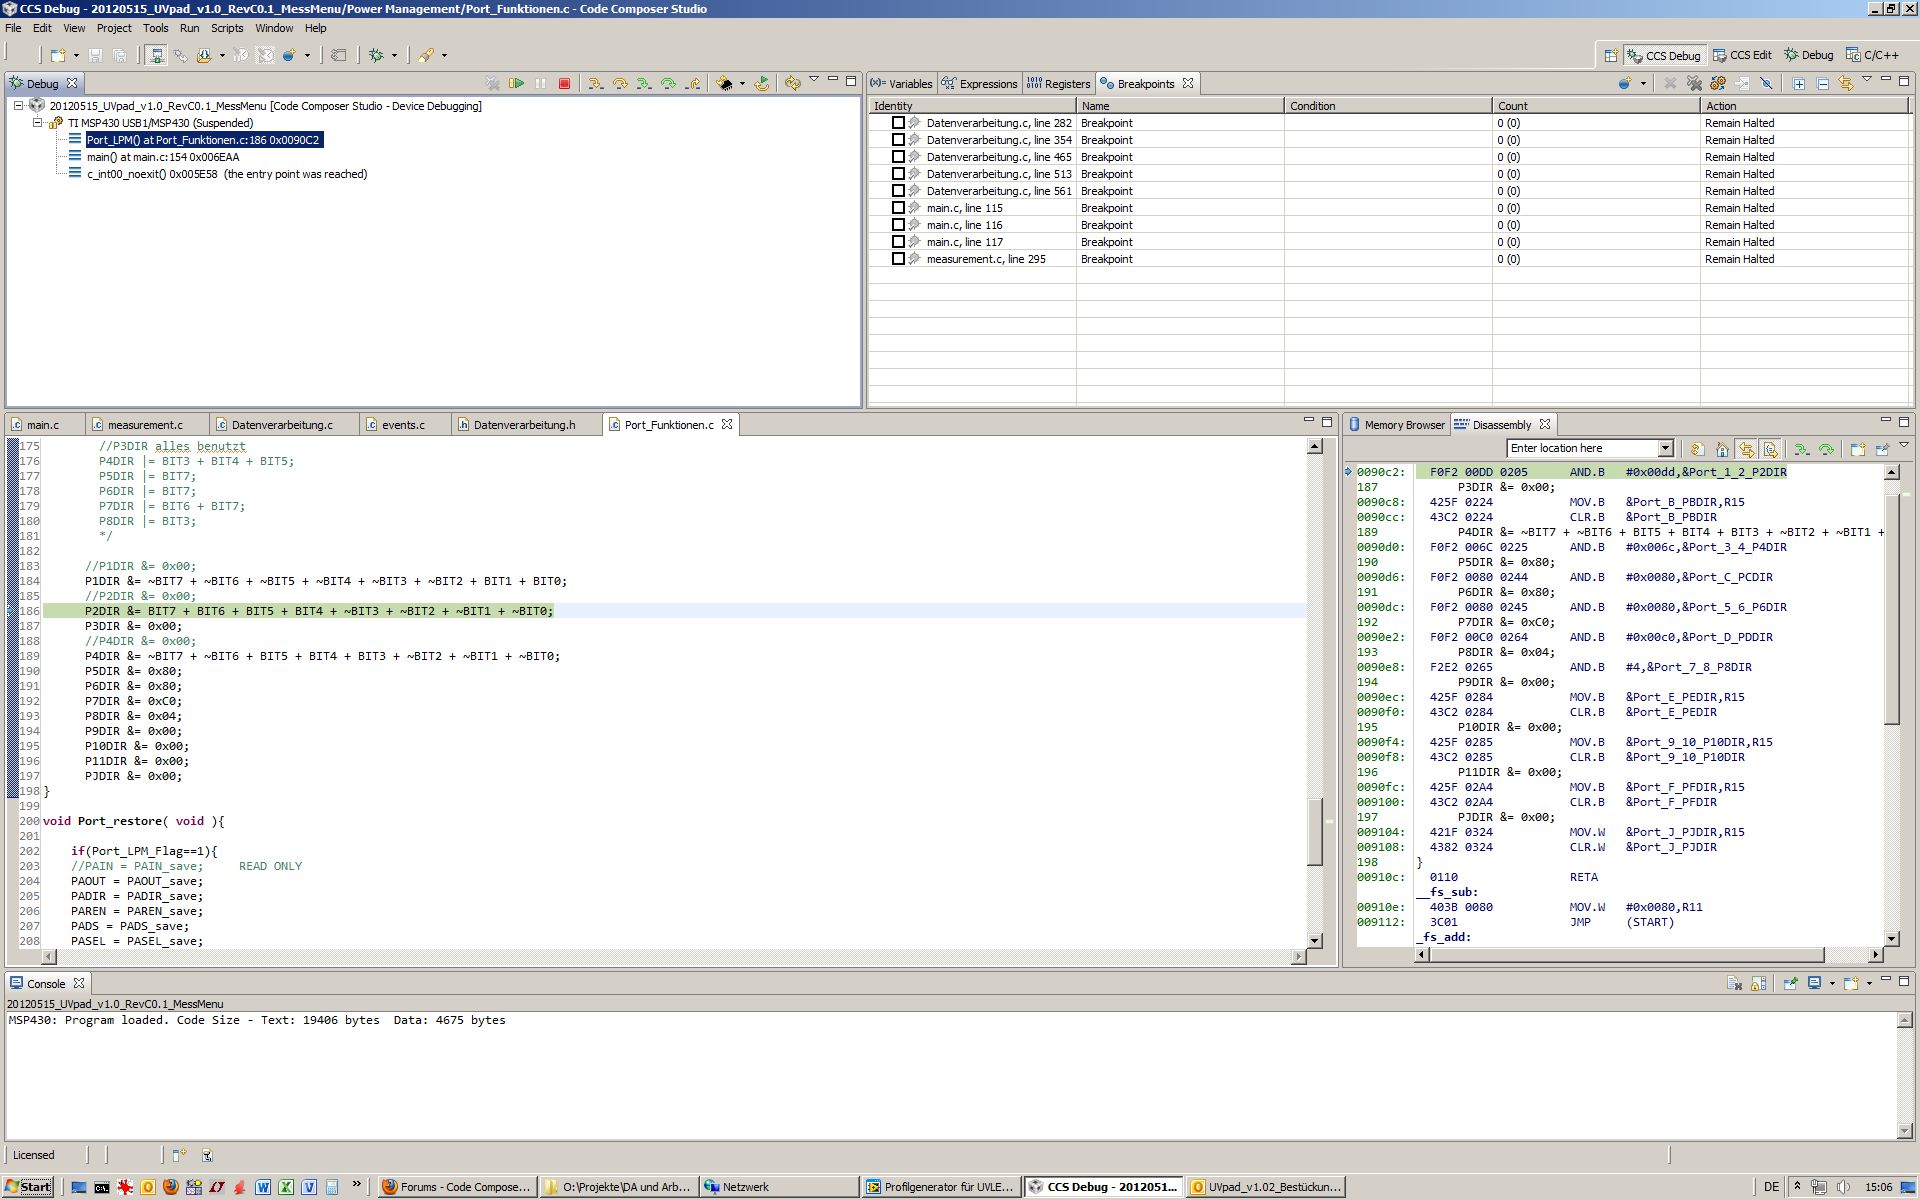
Task: Click the yellow Step Over icon
Action: pyautogui.click(x=619, y=84)
